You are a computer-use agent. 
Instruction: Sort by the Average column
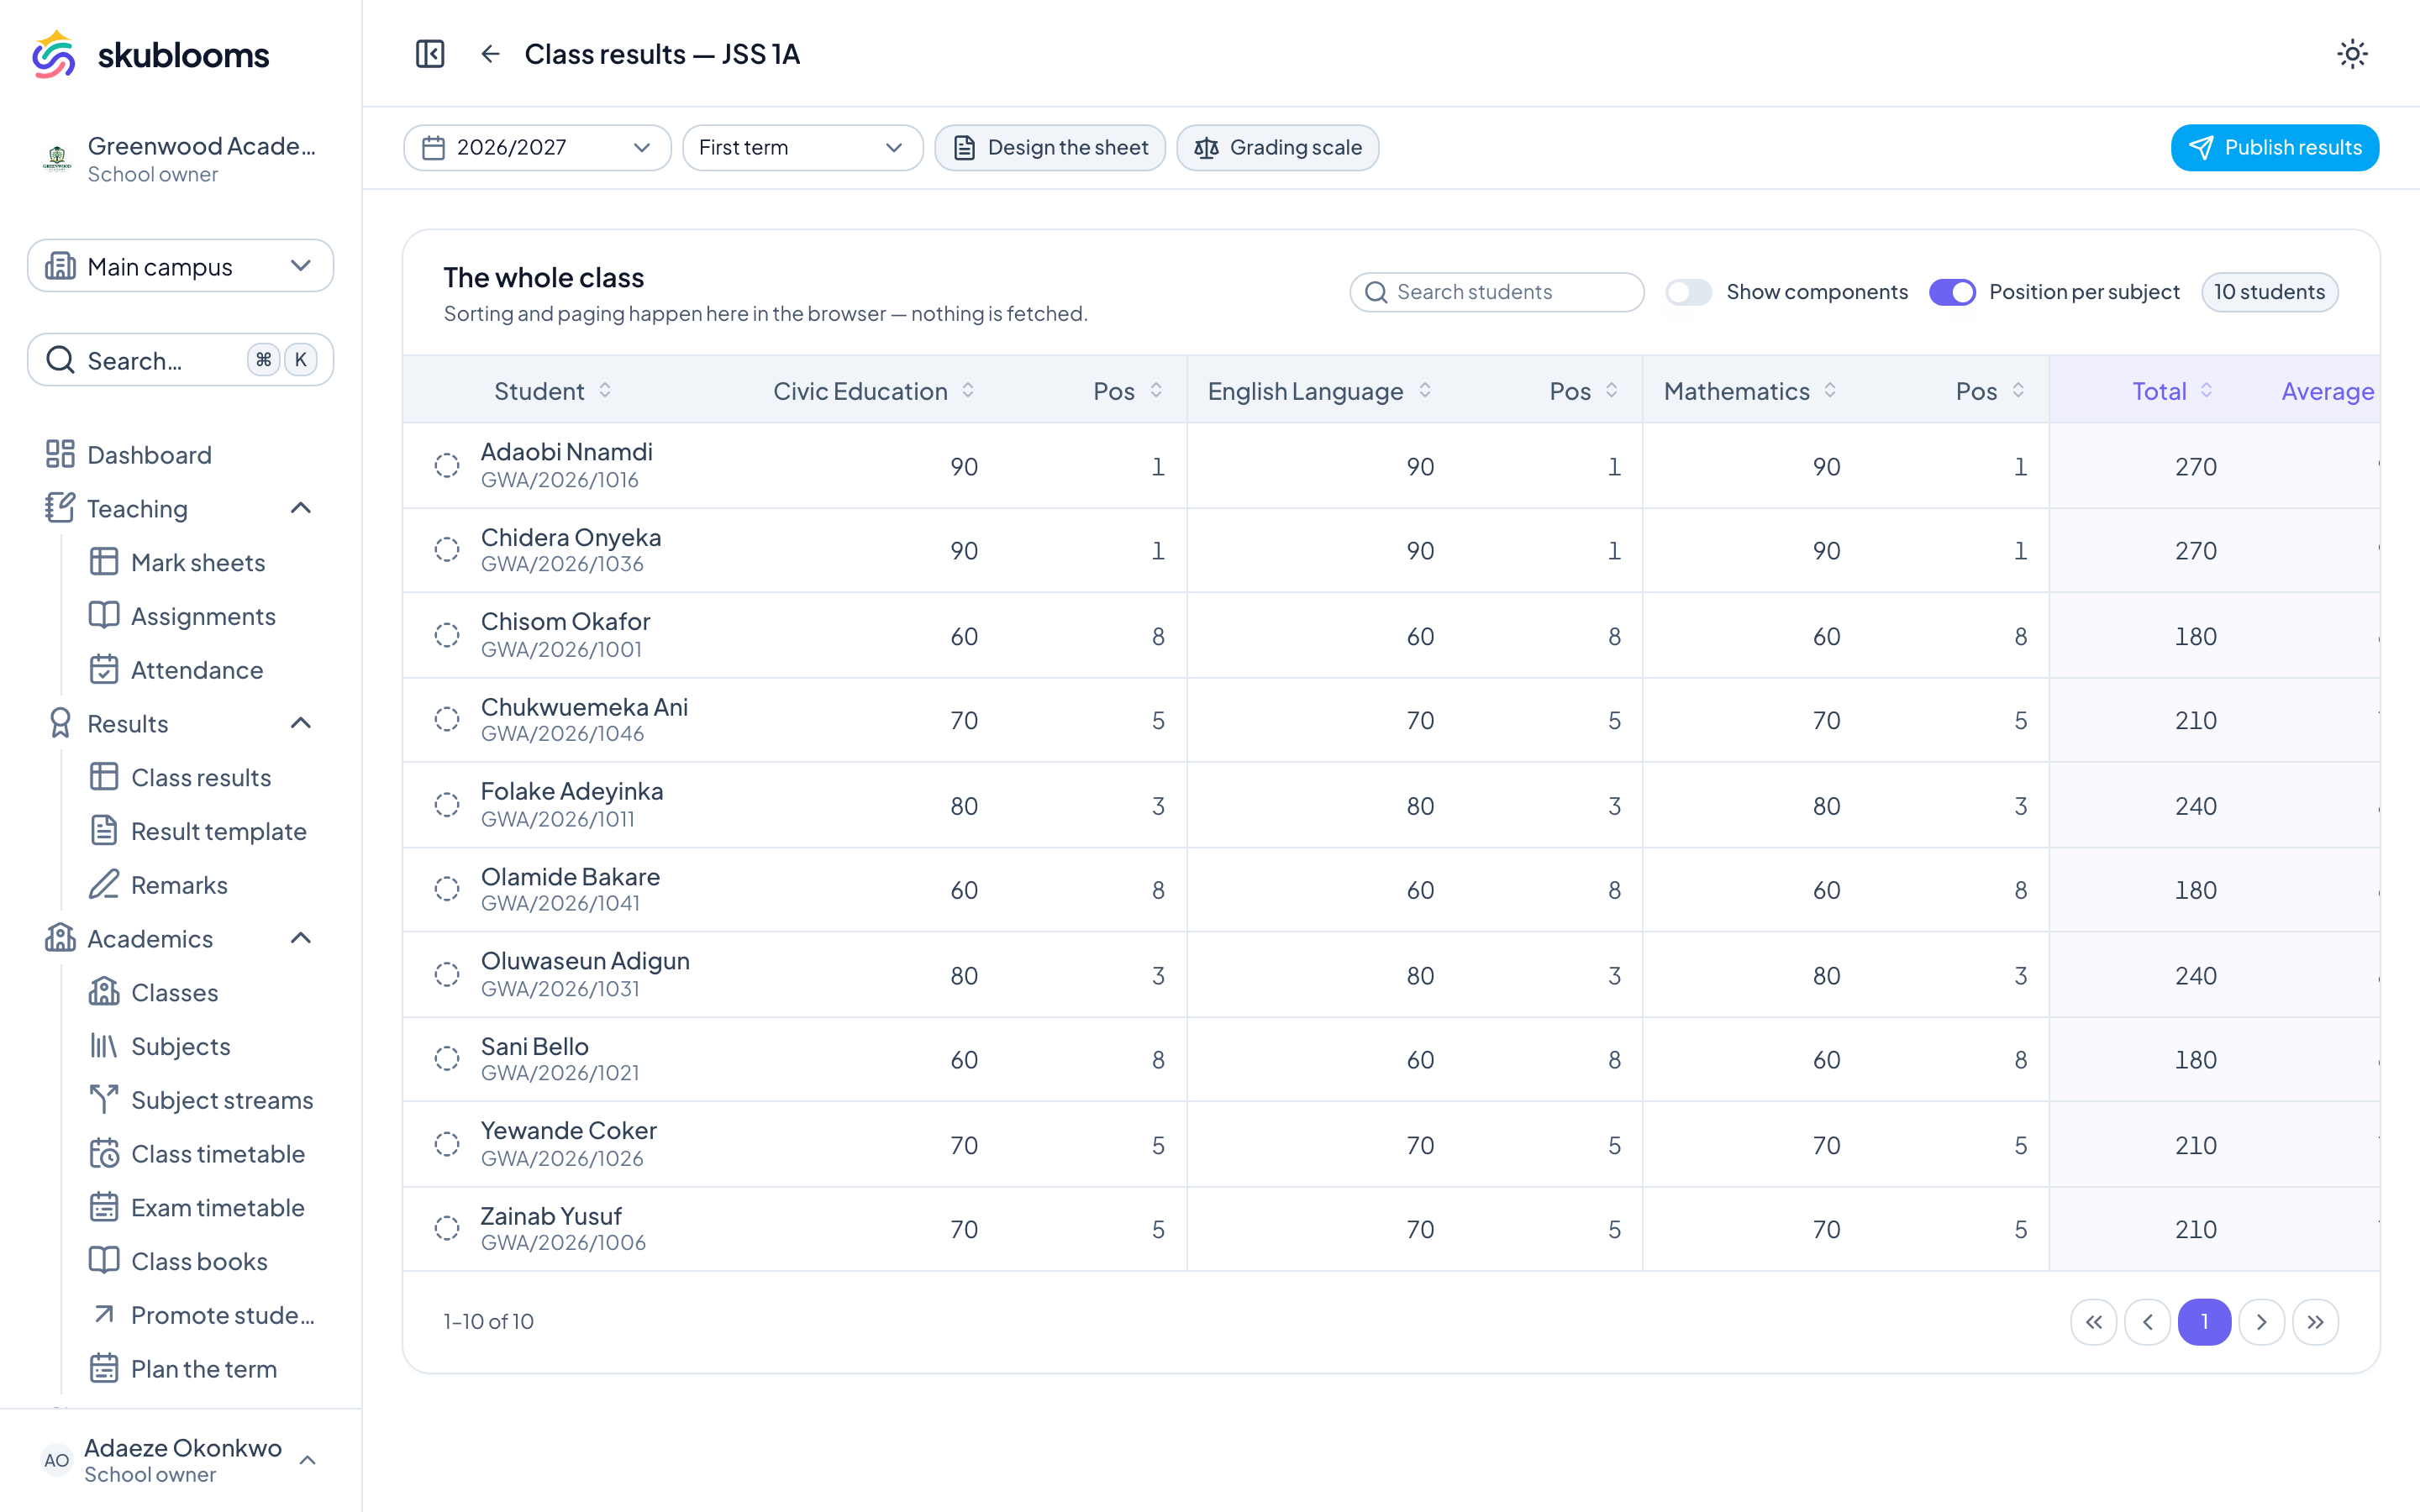coord(2329,391)
